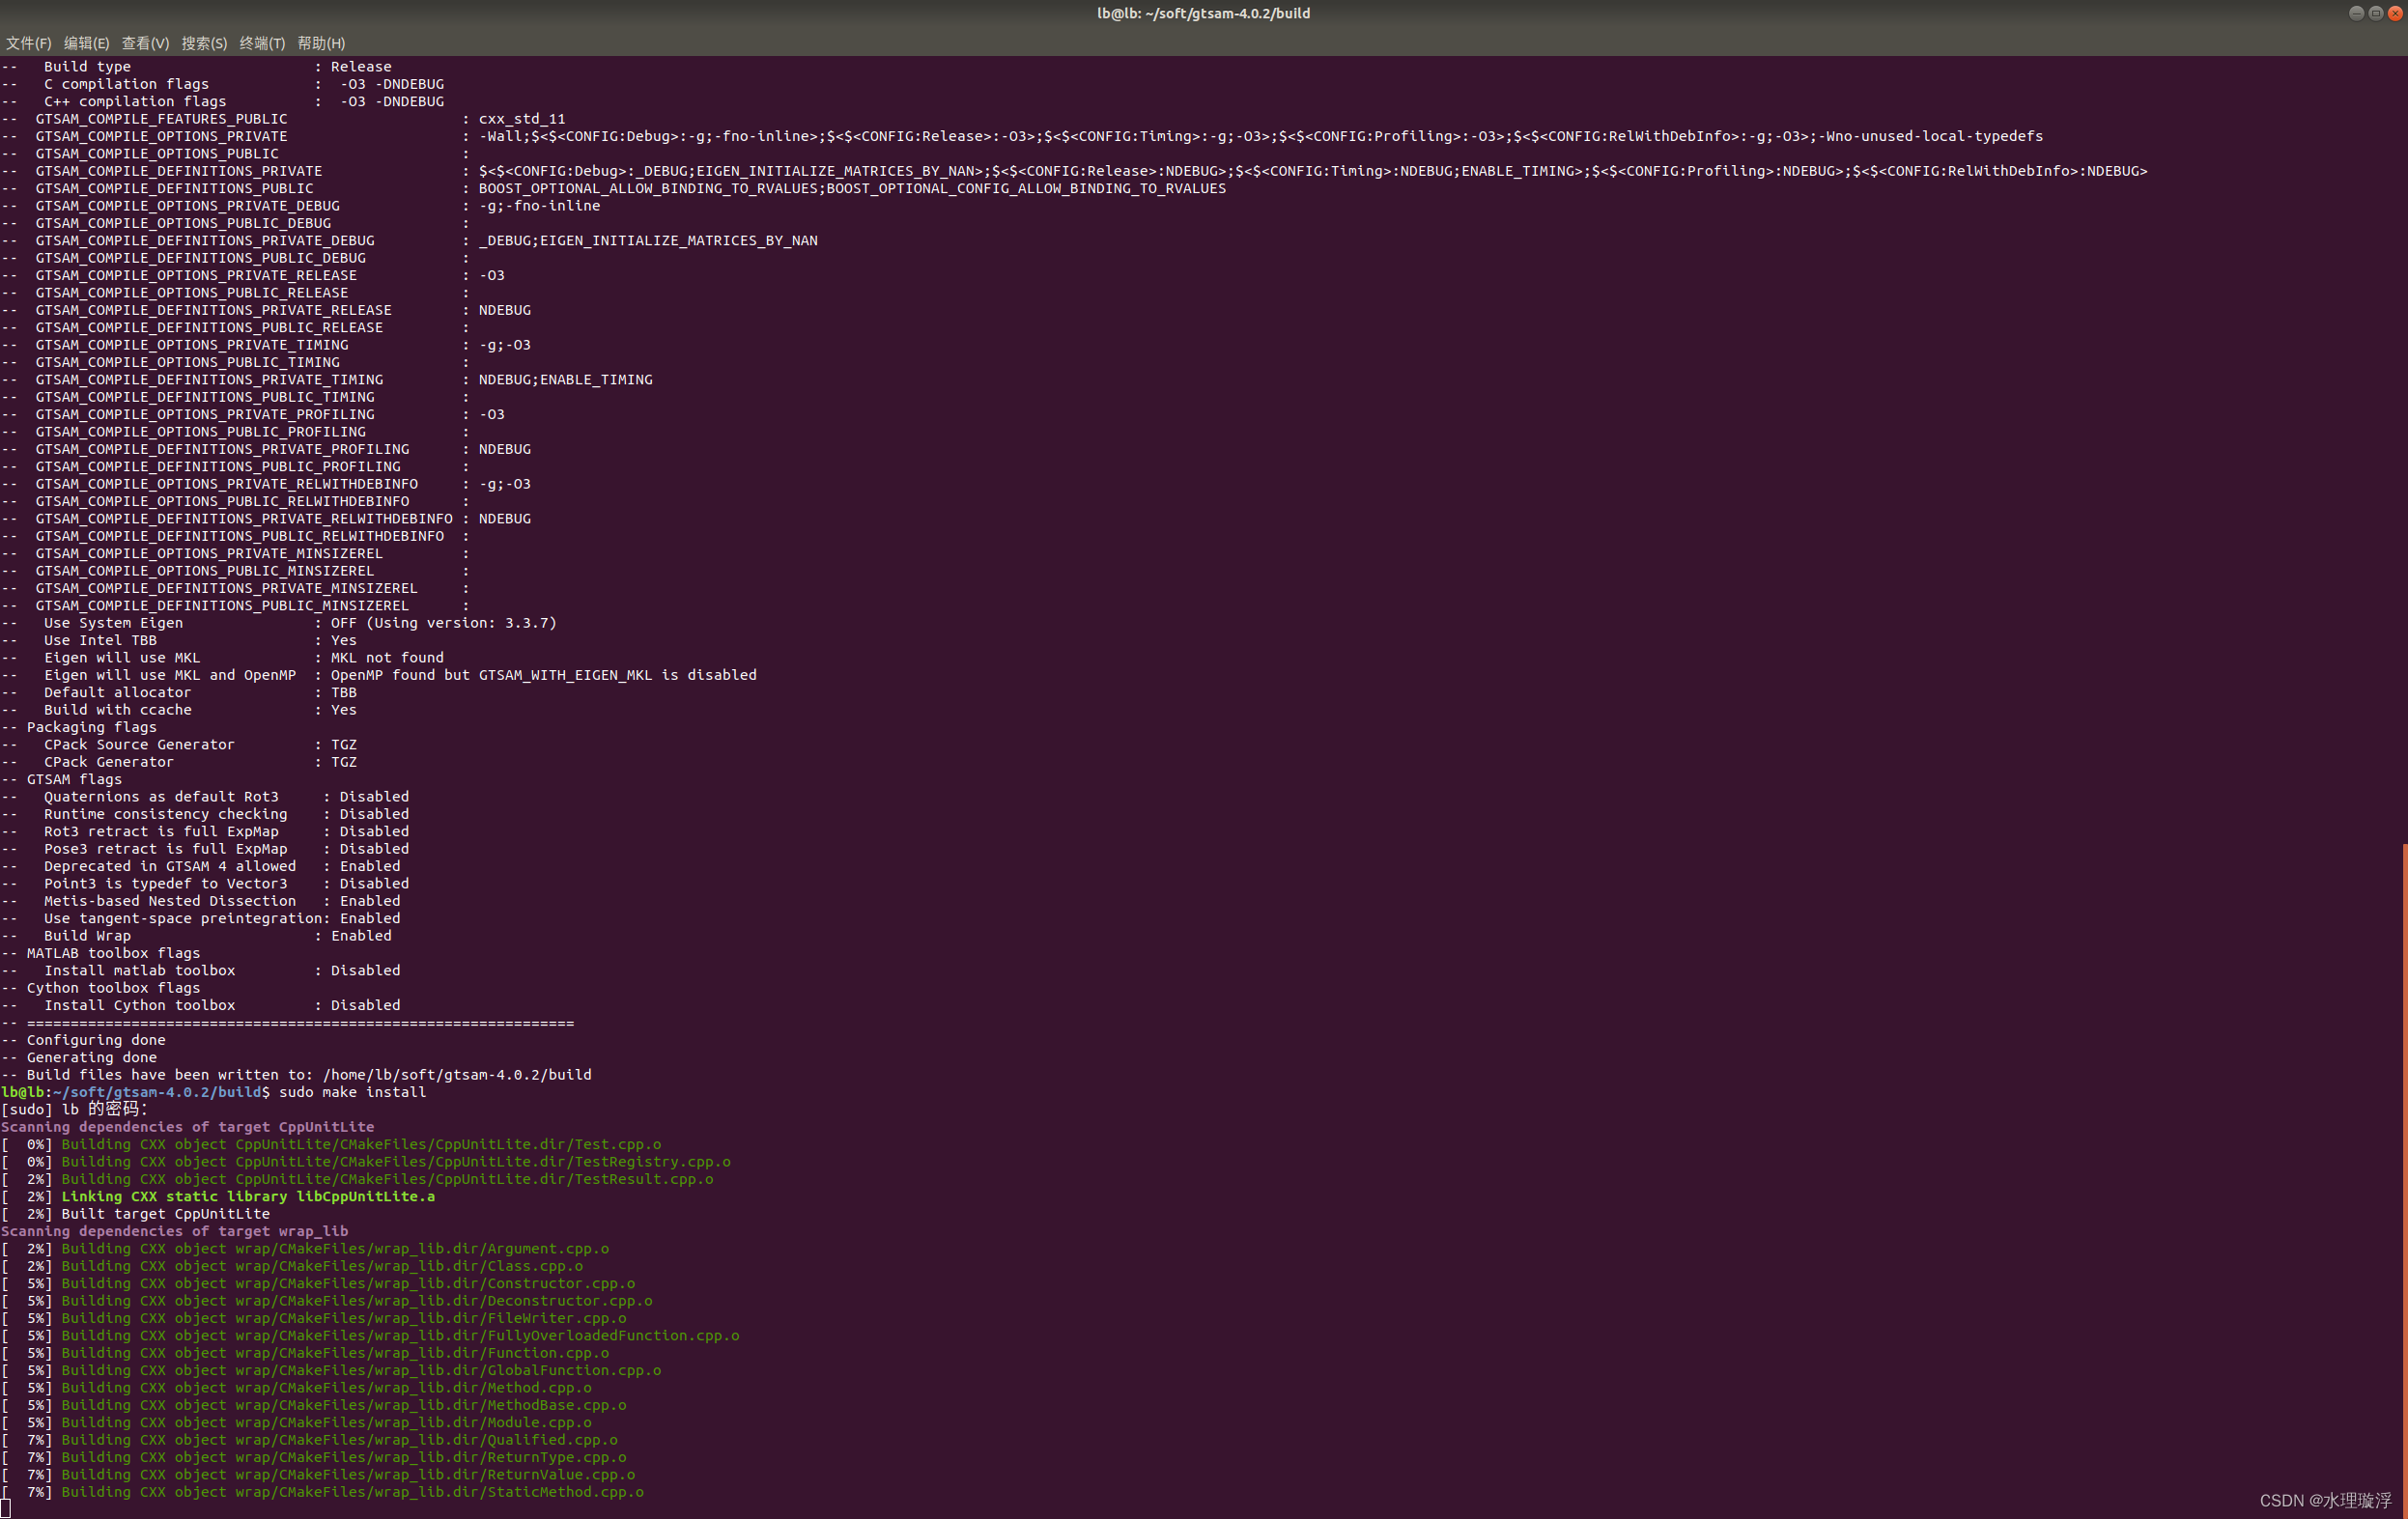Click the StaticMethod.cpp.o build line

(352, 1492)
